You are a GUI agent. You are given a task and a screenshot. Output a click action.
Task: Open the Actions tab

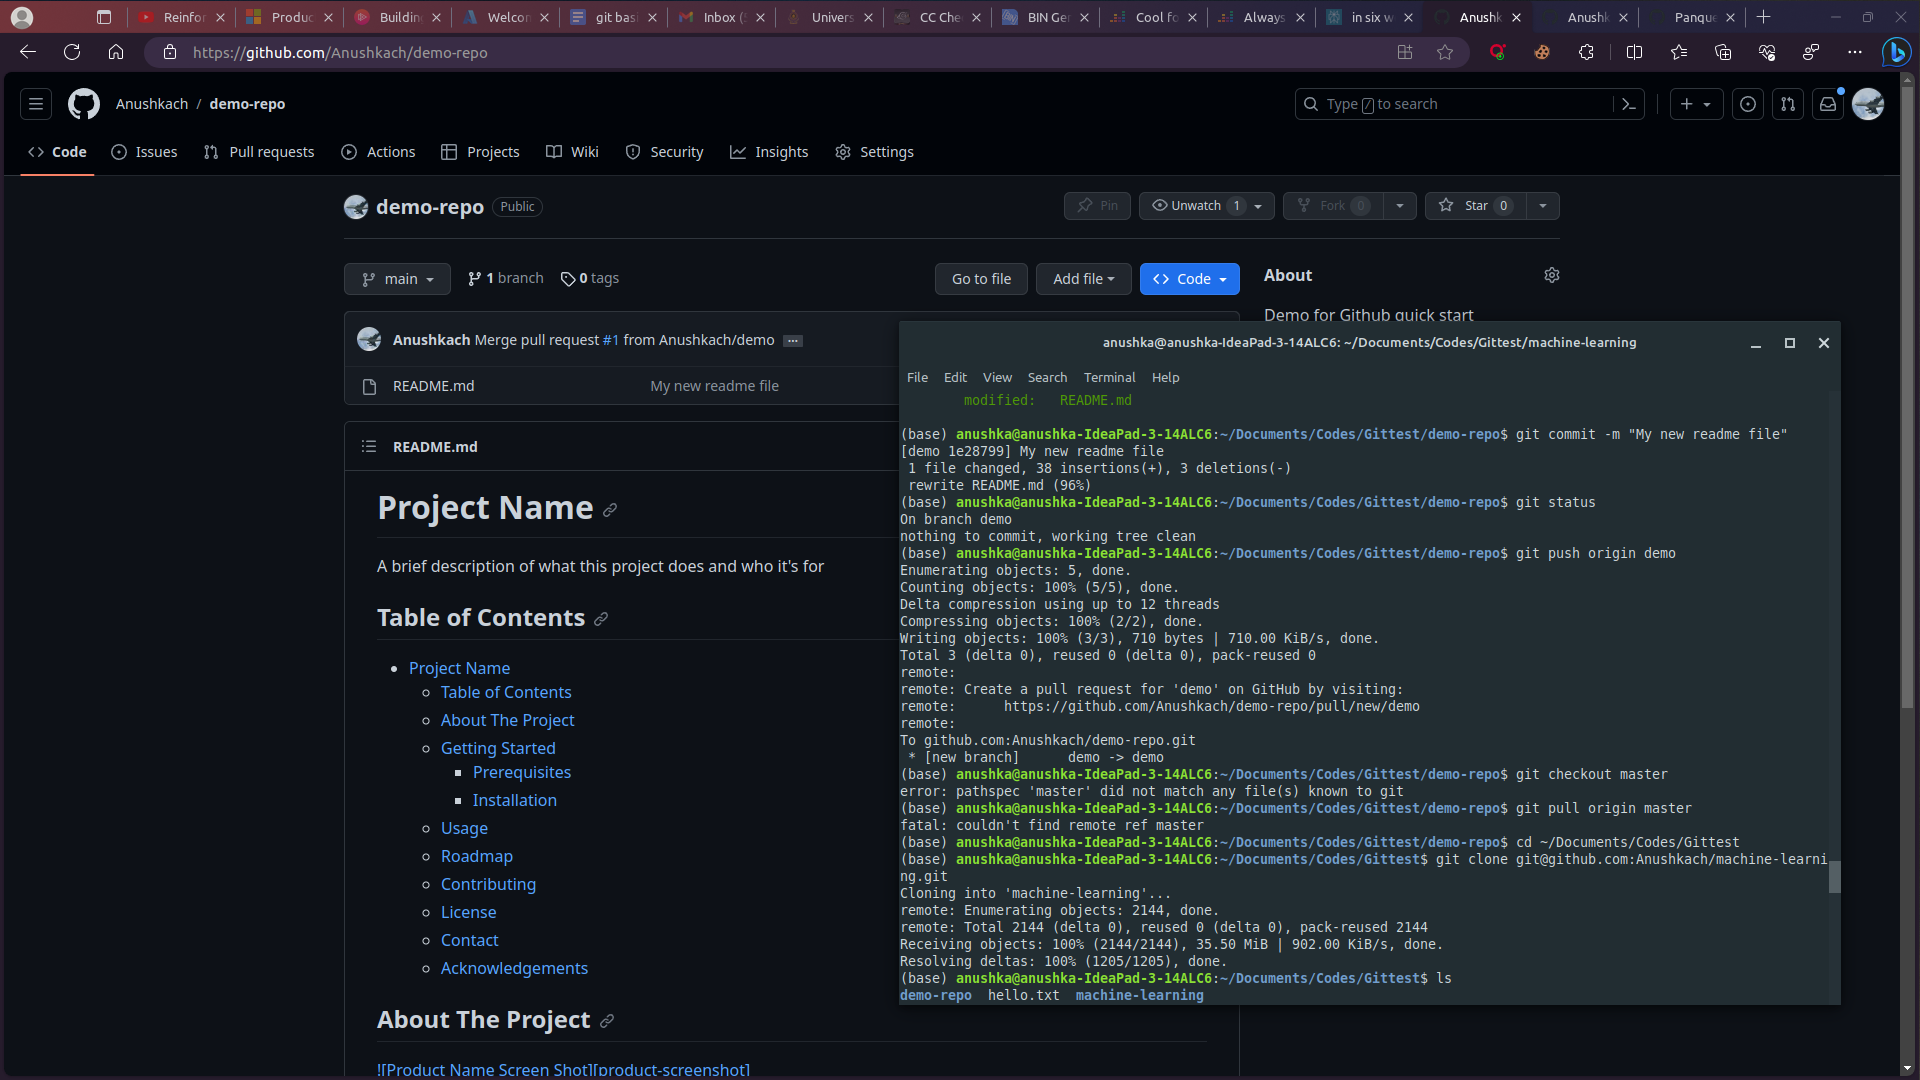[x=378, y=152]
